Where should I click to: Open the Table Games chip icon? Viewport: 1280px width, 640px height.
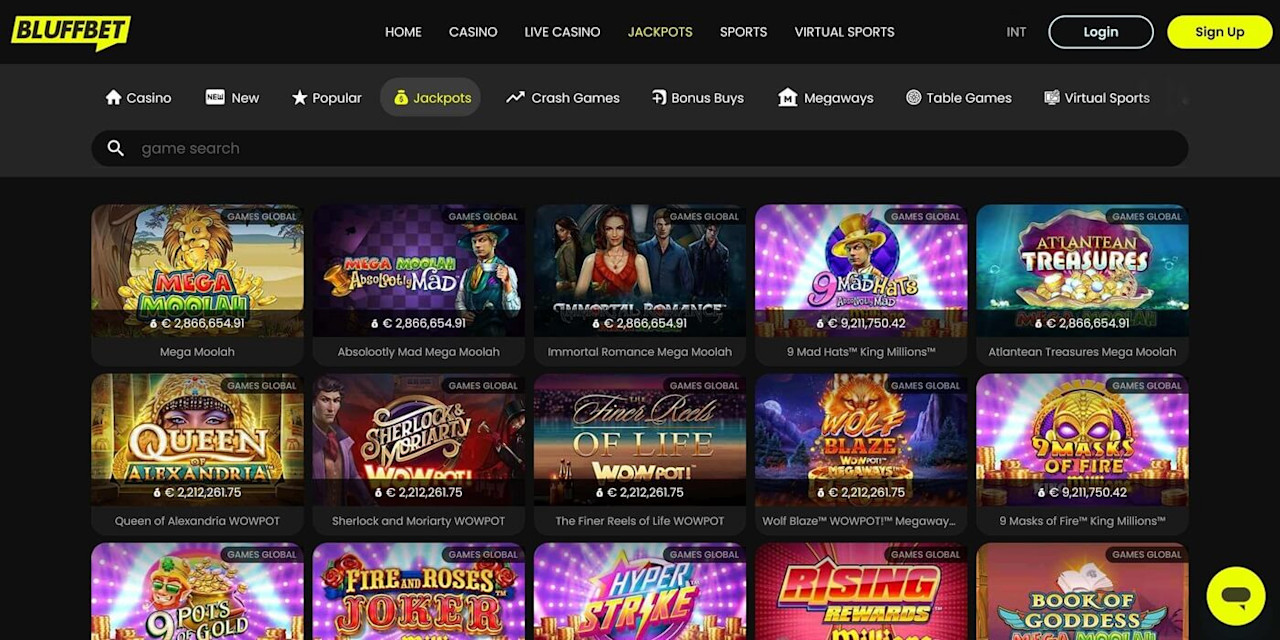pyautogui.click(x=913, y=97)
